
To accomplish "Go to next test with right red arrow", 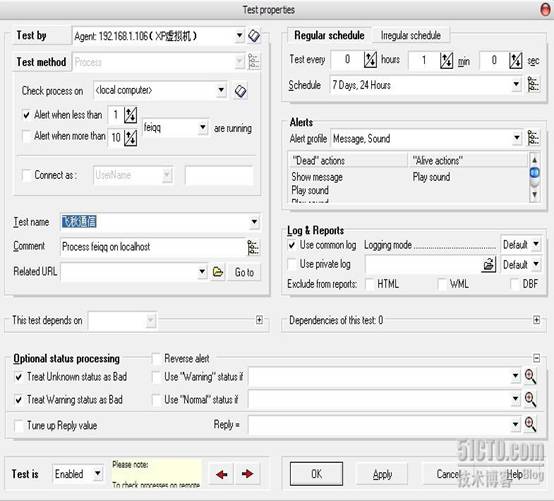I will [247, 474].
